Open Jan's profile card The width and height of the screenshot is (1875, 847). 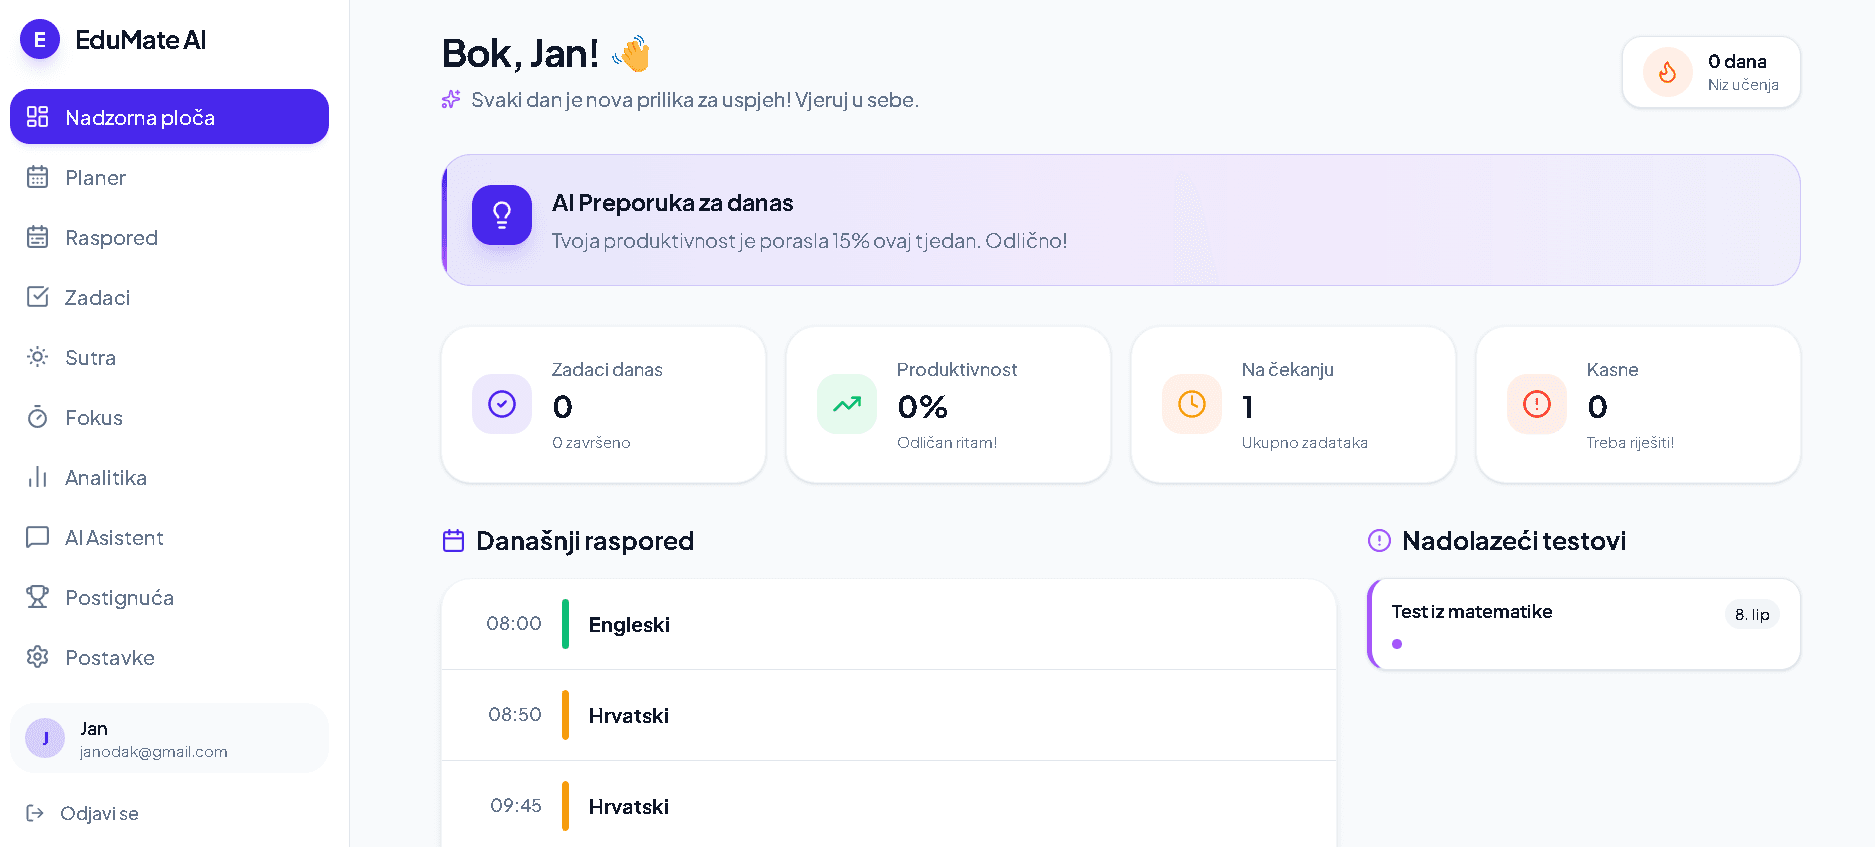pyautogui.click(x=169, y=738)
